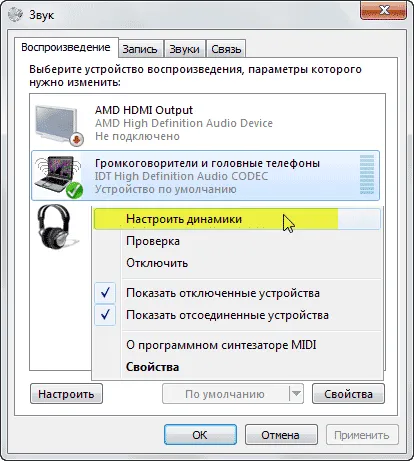Select the 'Воспроизведение' tab
This screenshot has height=461, width=414.
tap(66, 47)
